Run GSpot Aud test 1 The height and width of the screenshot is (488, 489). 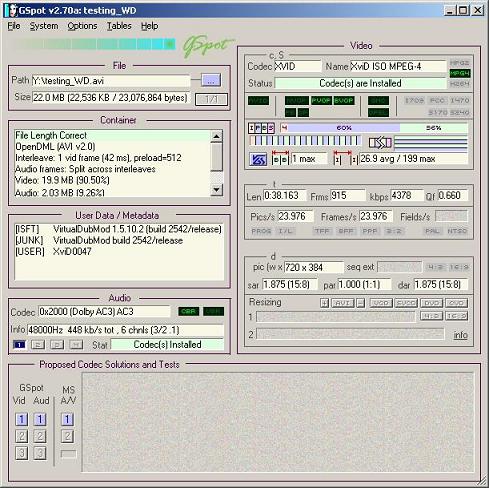(x=40, y=419)
